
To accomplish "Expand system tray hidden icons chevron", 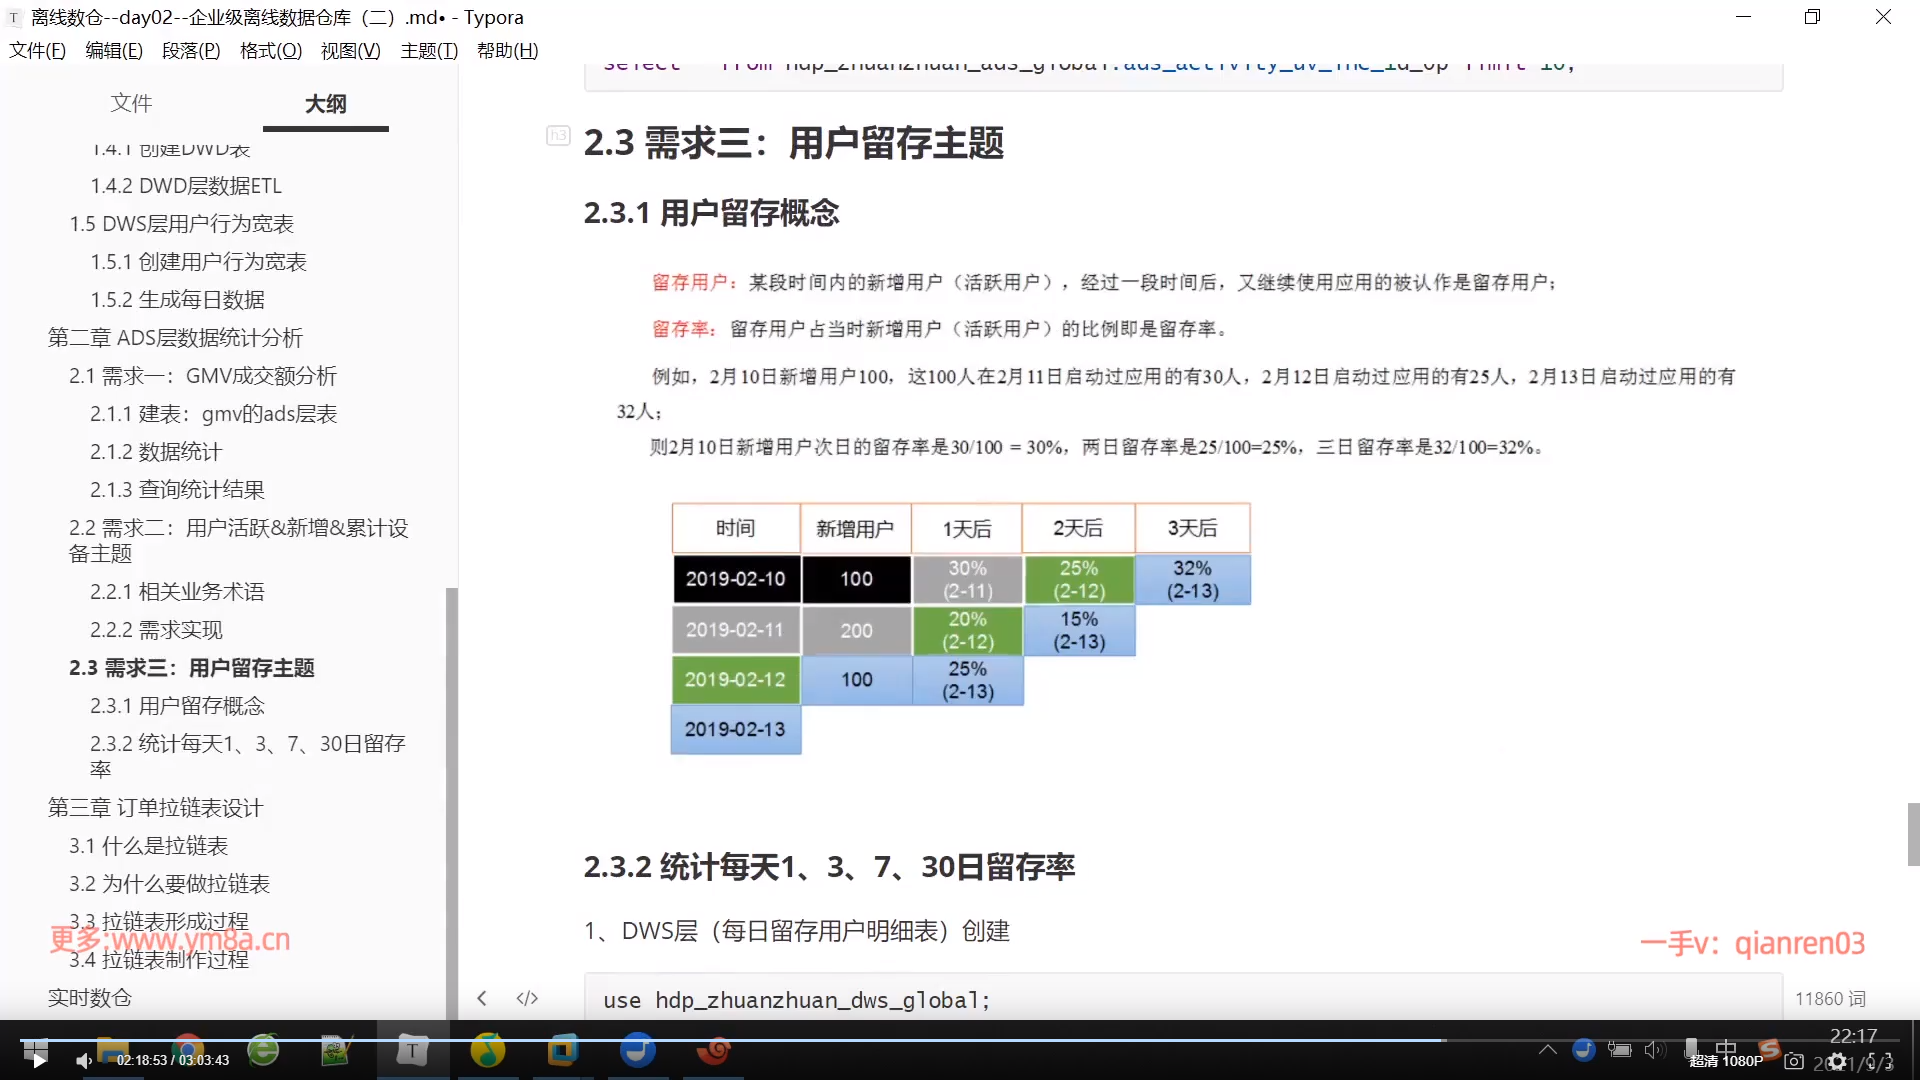I will tap(1547, 1049).
